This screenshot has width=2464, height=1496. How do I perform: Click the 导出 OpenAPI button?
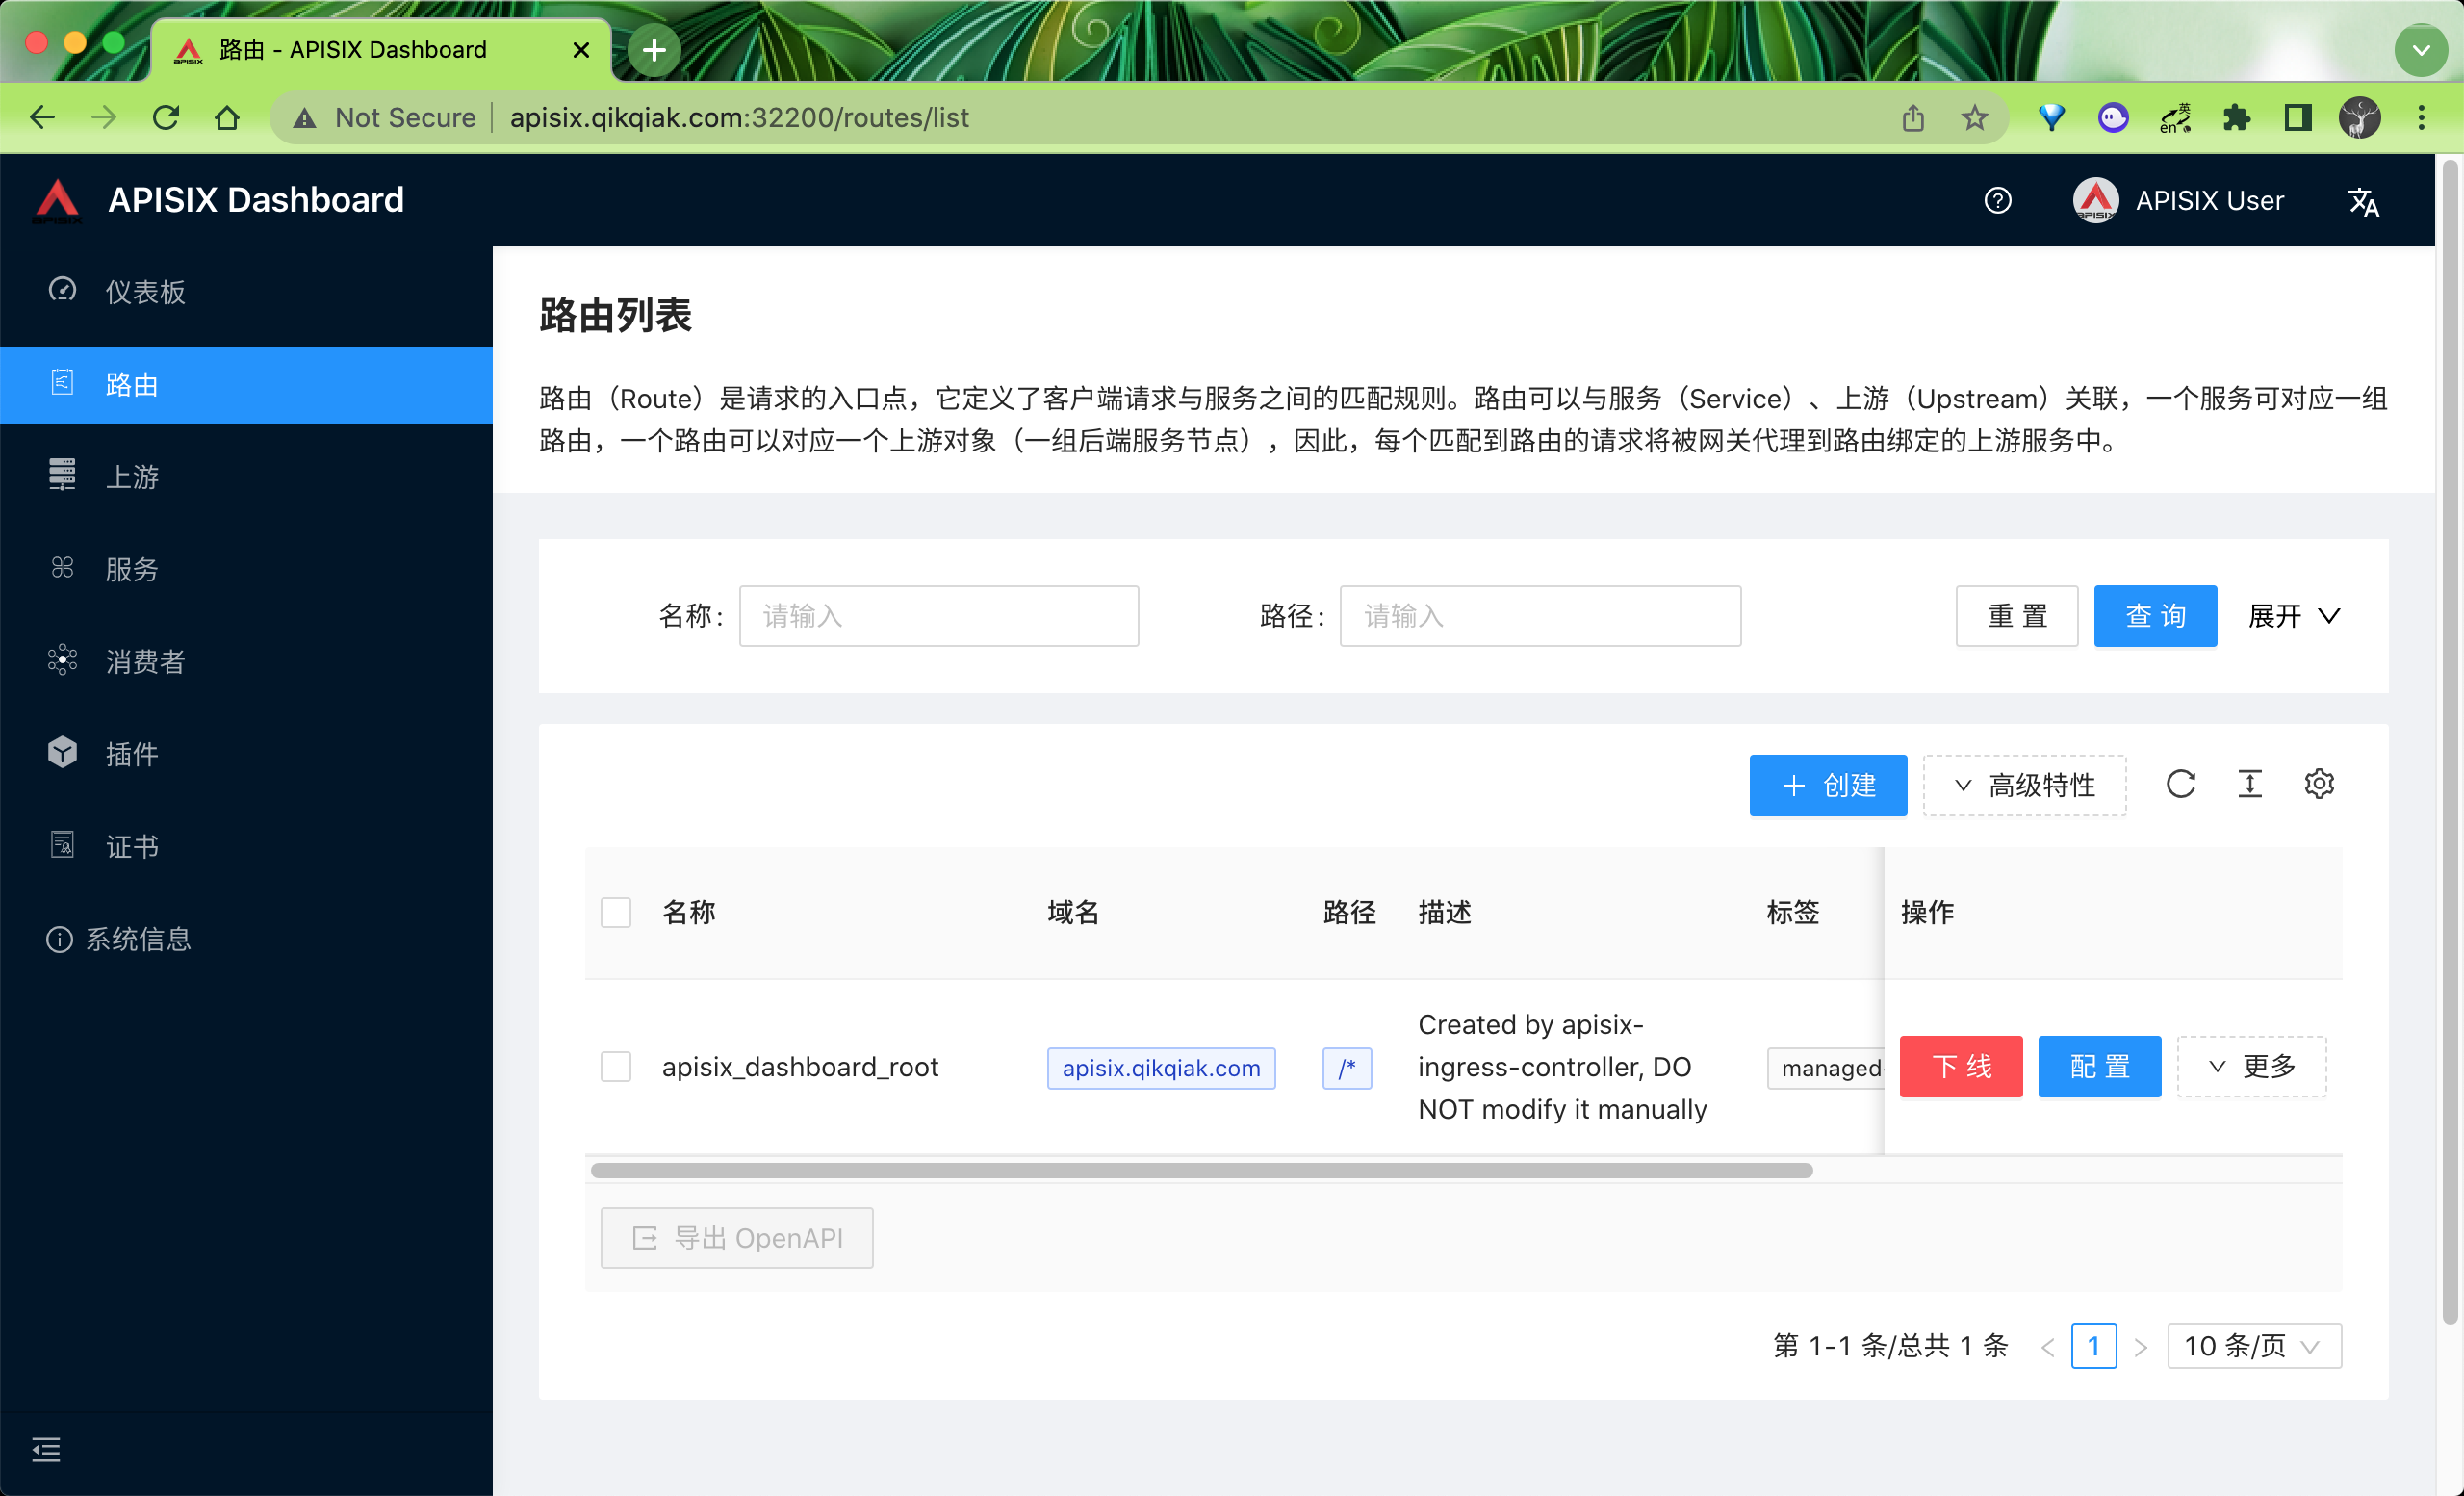pyautogui.click(x=737, y=1238)
